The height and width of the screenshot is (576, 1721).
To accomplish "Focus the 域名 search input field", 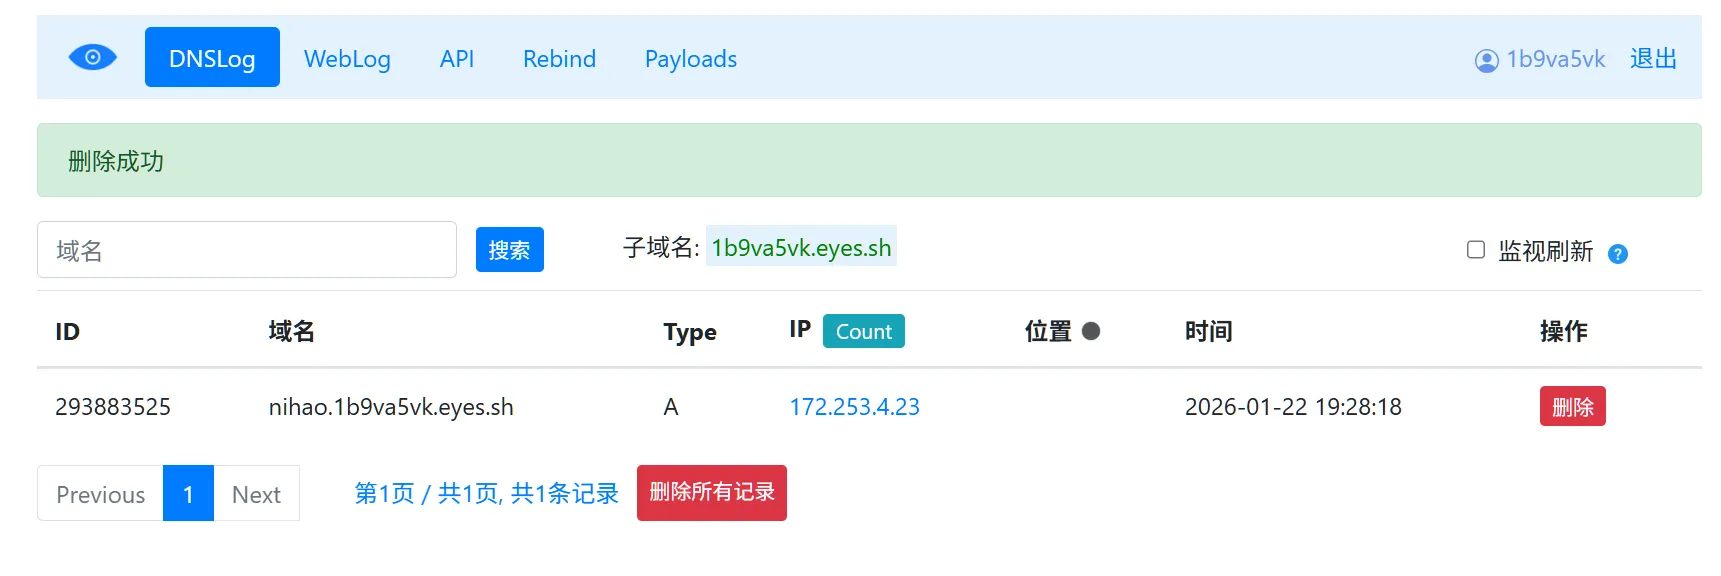I will point(246,250).
